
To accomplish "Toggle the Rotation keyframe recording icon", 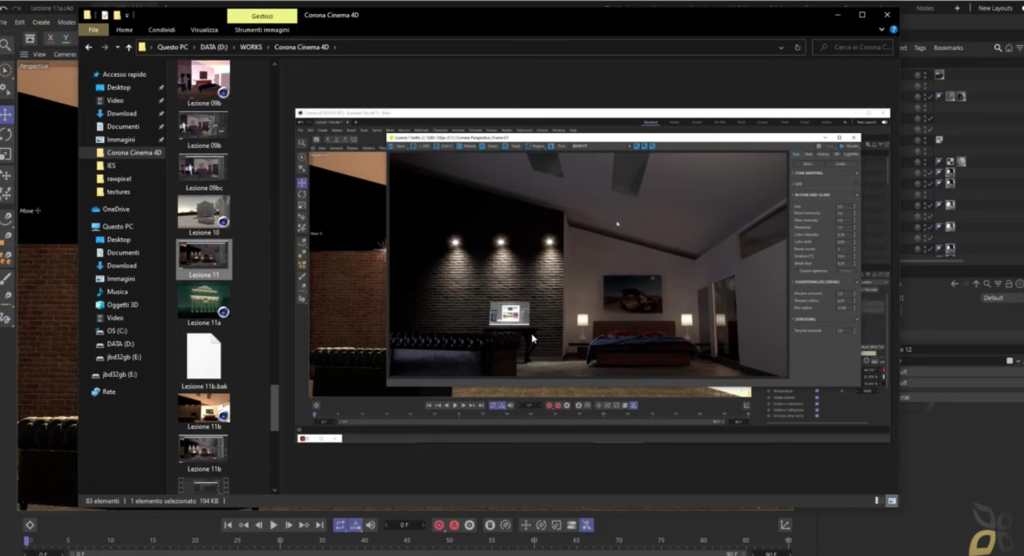I will 541,525.
